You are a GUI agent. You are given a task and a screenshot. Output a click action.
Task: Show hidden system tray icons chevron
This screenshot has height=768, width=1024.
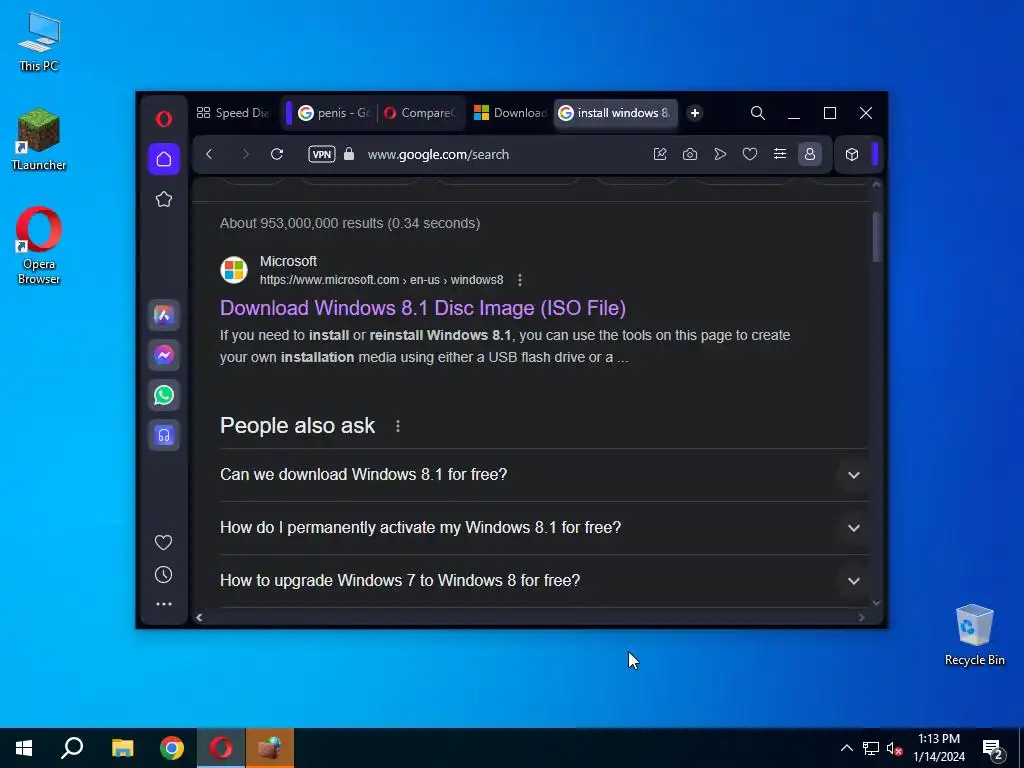pos(846,748)
